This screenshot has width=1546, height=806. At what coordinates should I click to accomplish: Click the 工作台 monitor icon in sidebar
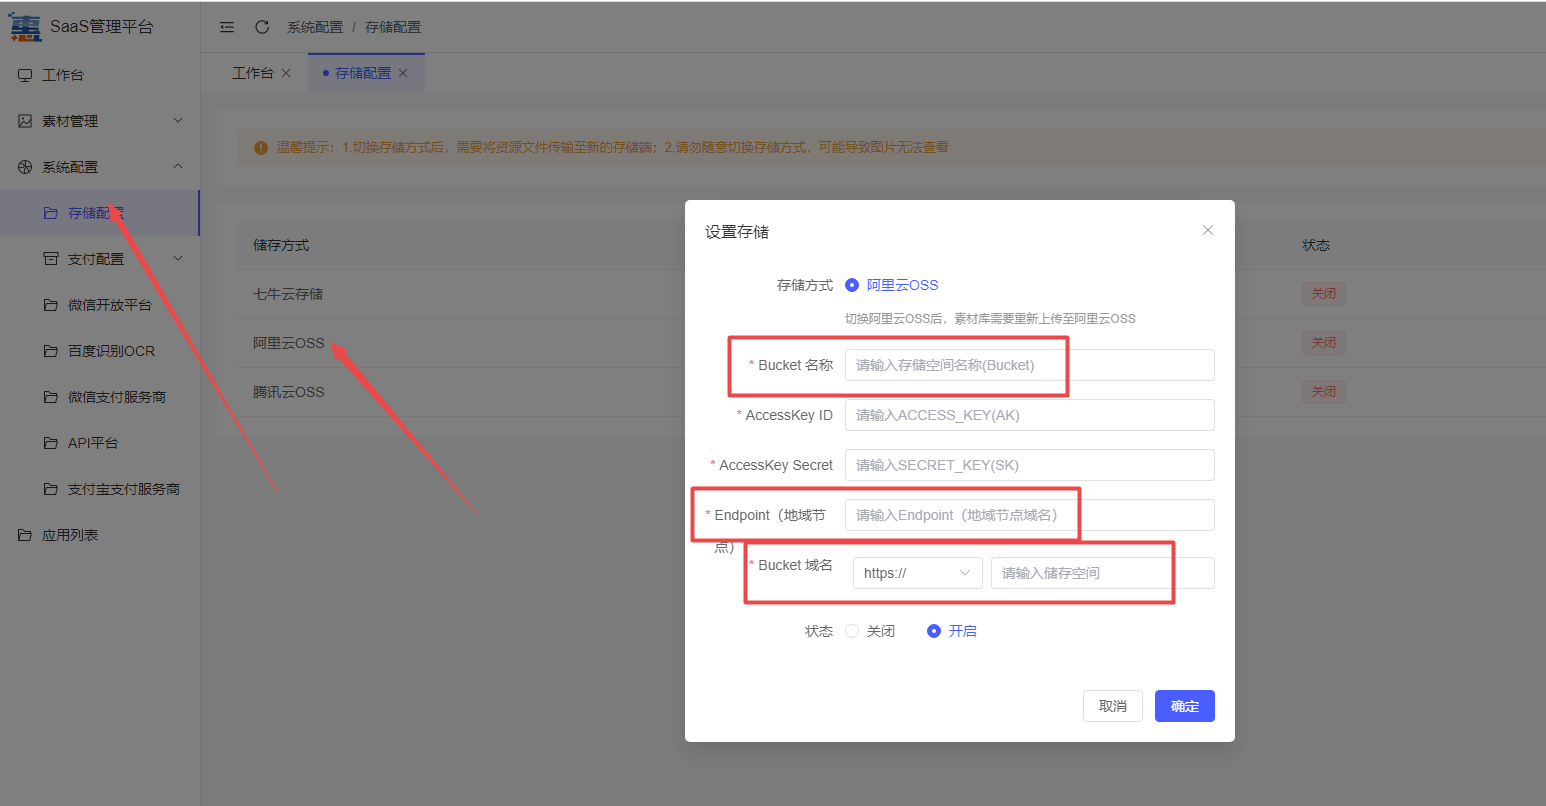click(x=25, y=75)
